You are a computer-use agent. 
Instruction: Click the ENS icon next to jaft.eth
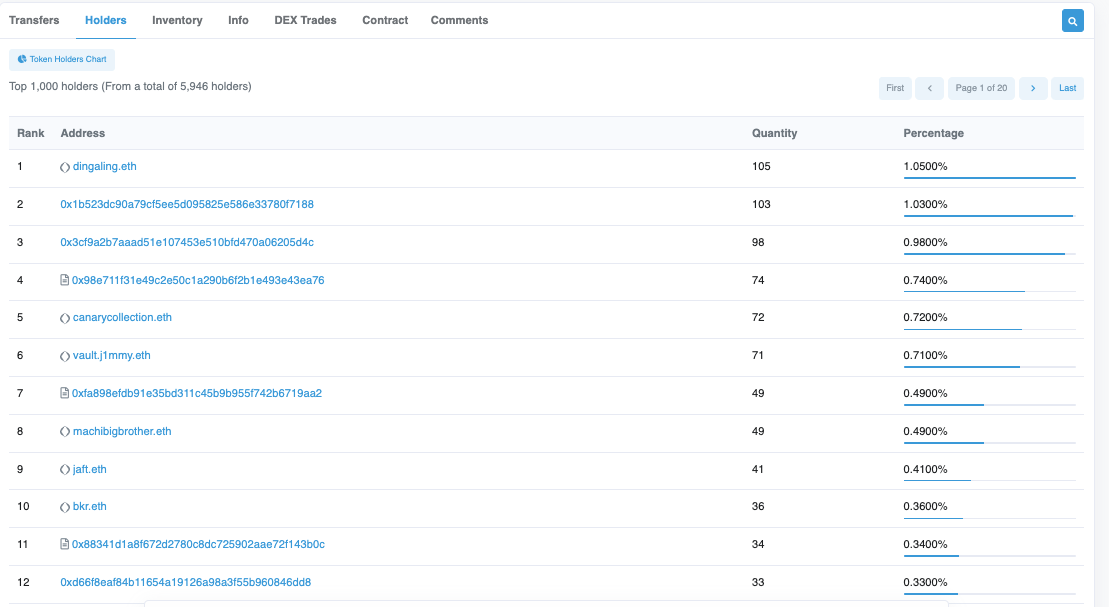pos(63,468)
